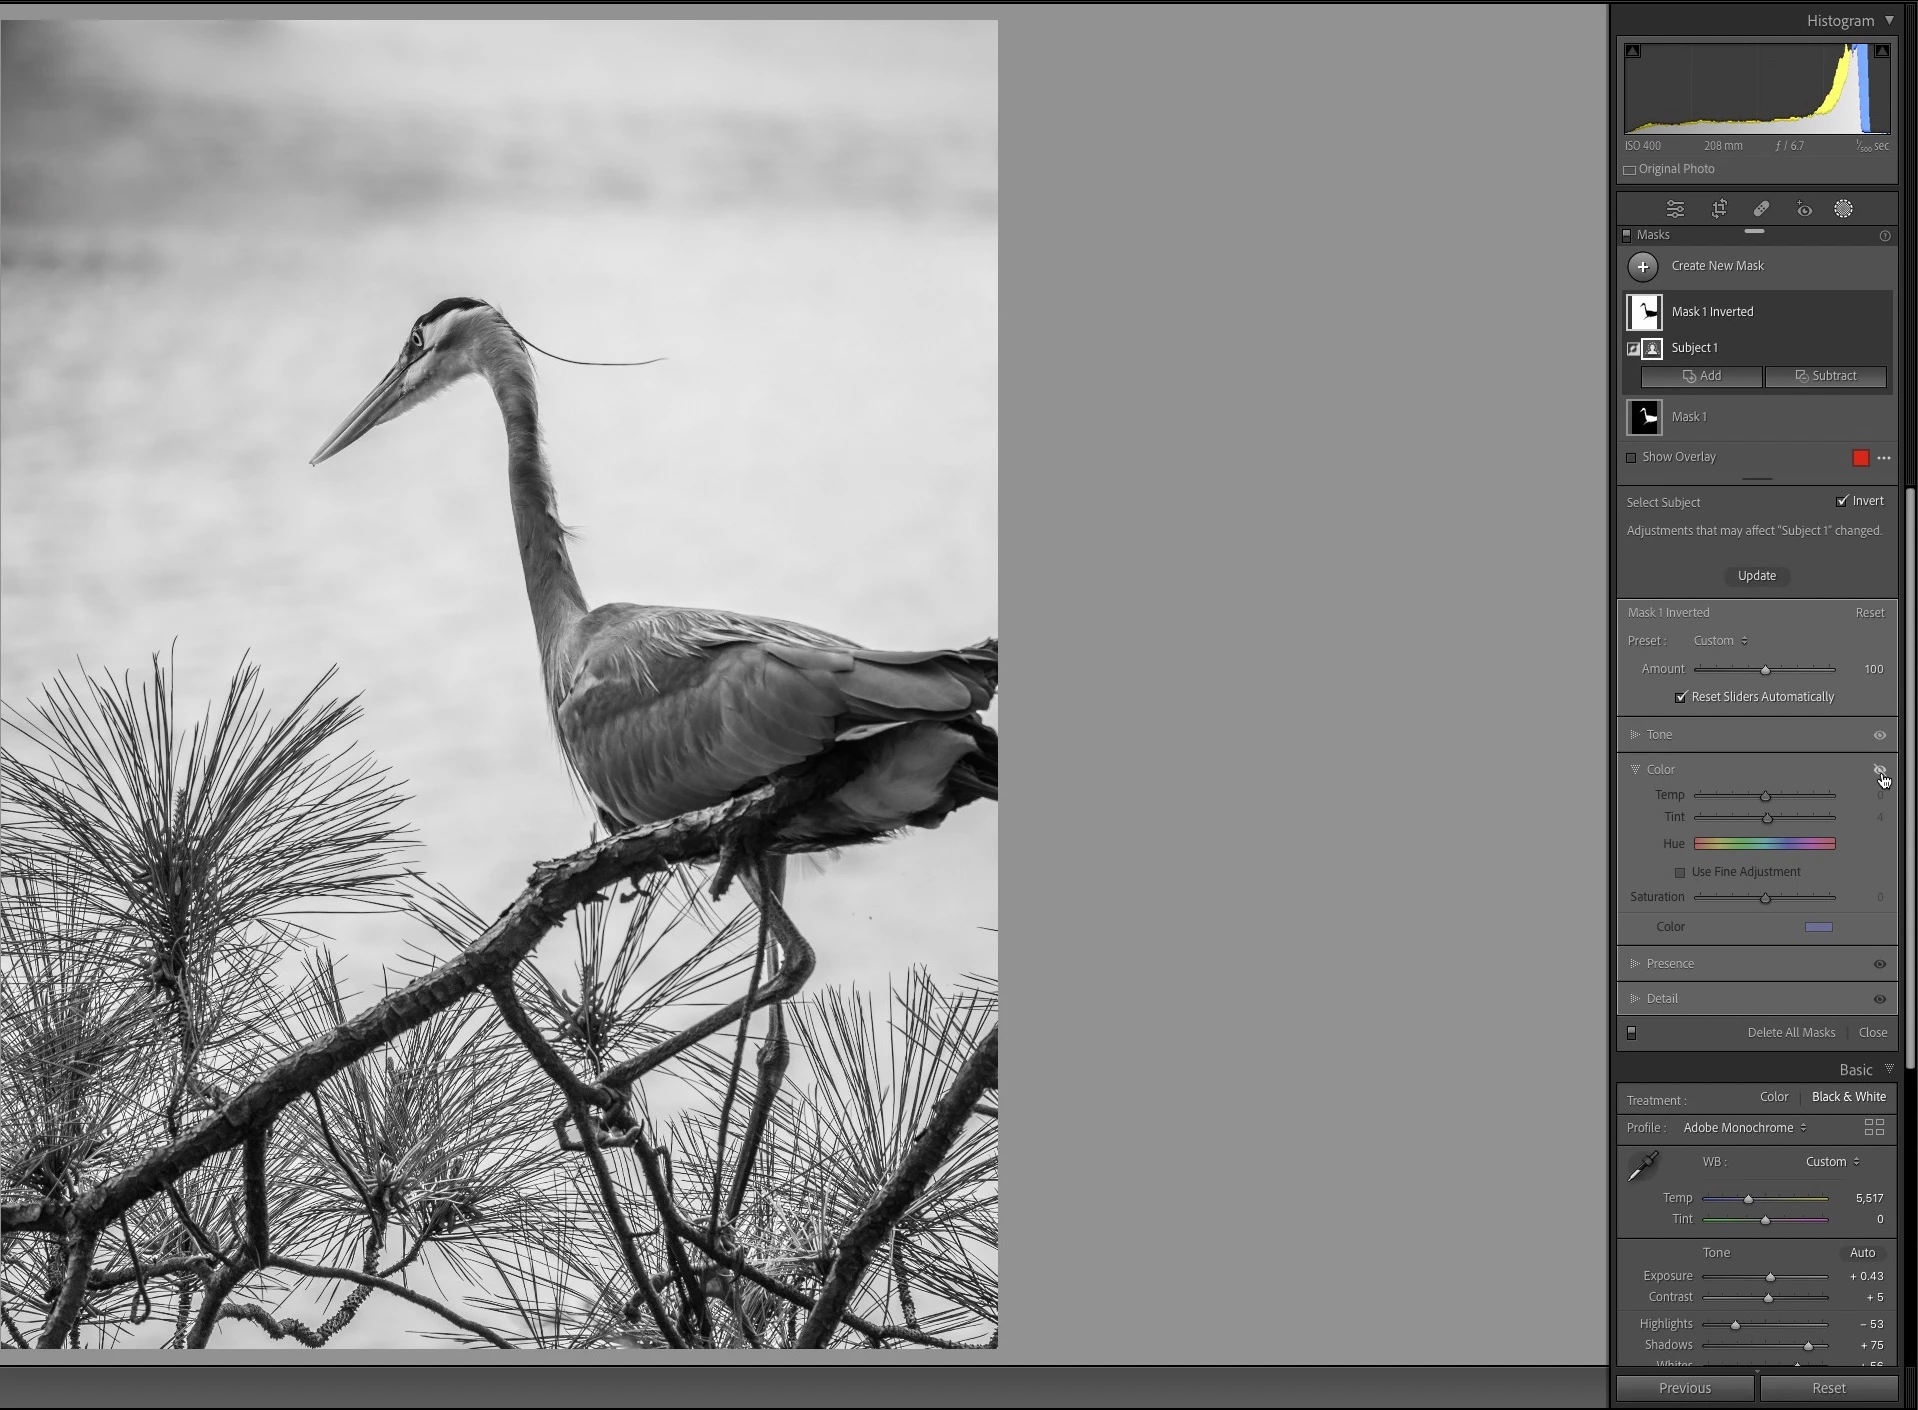The height and width of the screenshot is (1410, 1918).
Task: Open the Edit sliders tool
Action: pyautogui.click(x=1675, y=209)
